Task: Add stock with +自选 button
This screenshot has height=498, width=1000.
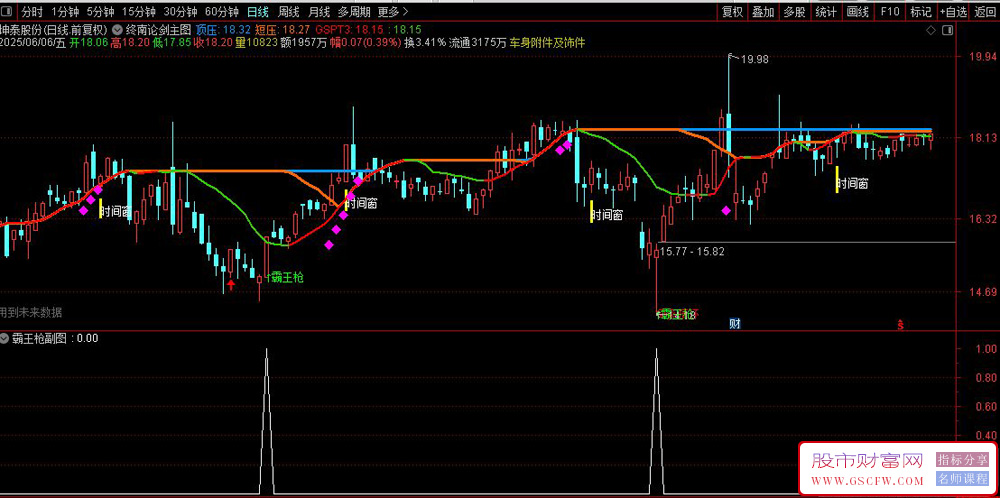Action: coord(953,11)
